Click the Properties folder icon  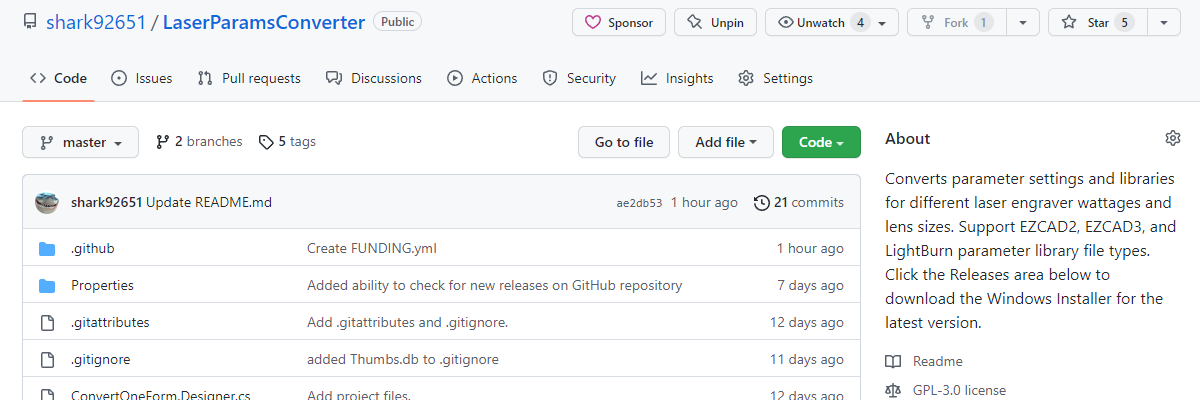47,285
